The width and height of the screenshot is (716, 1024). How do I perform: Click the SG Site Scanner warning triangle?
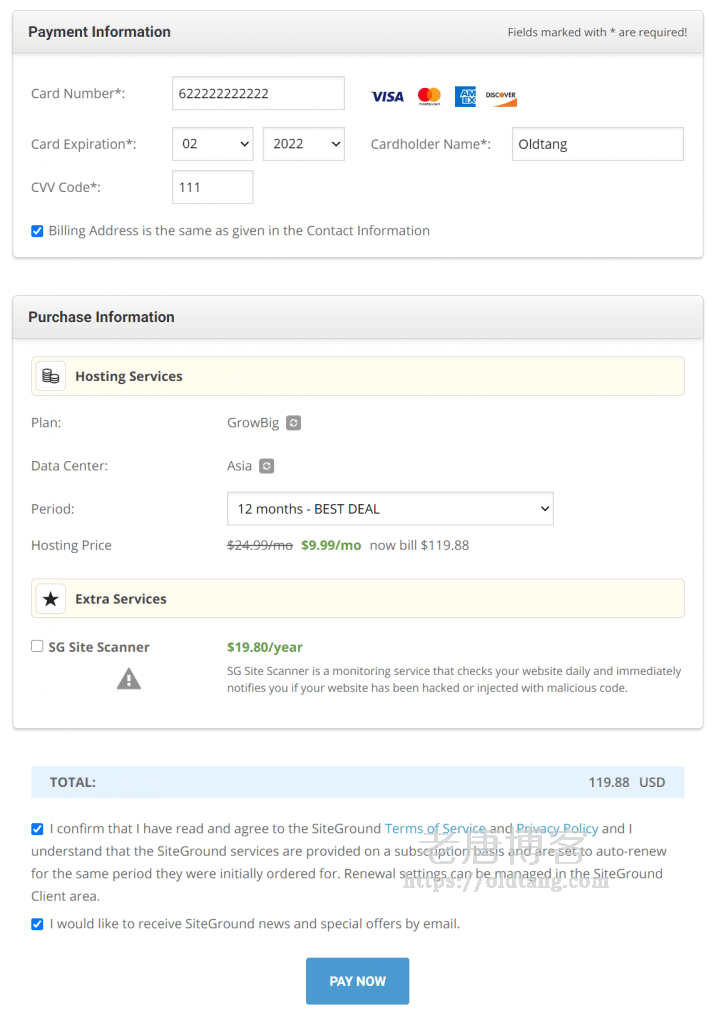click(129, 680)
